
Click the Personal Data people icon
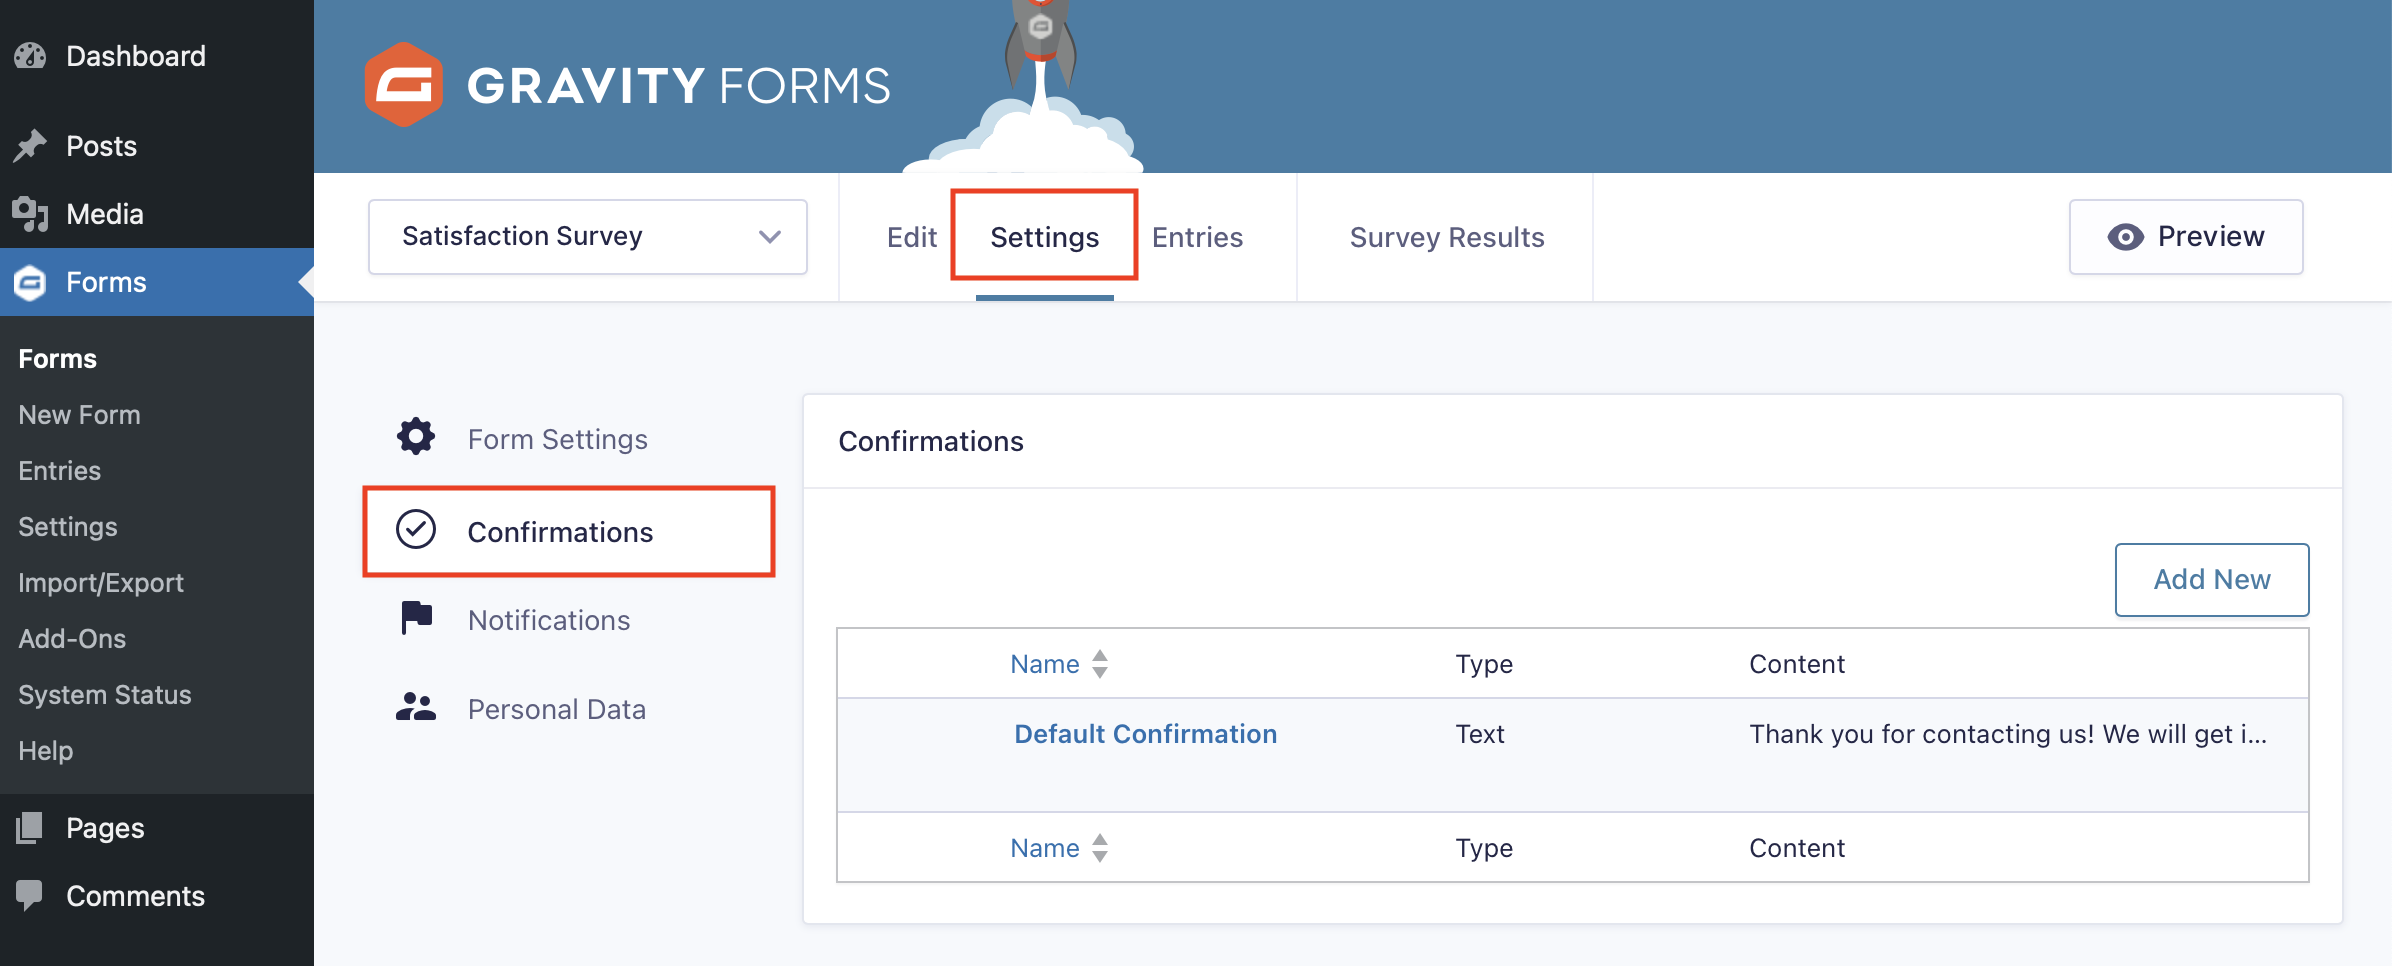pos(416,707)
